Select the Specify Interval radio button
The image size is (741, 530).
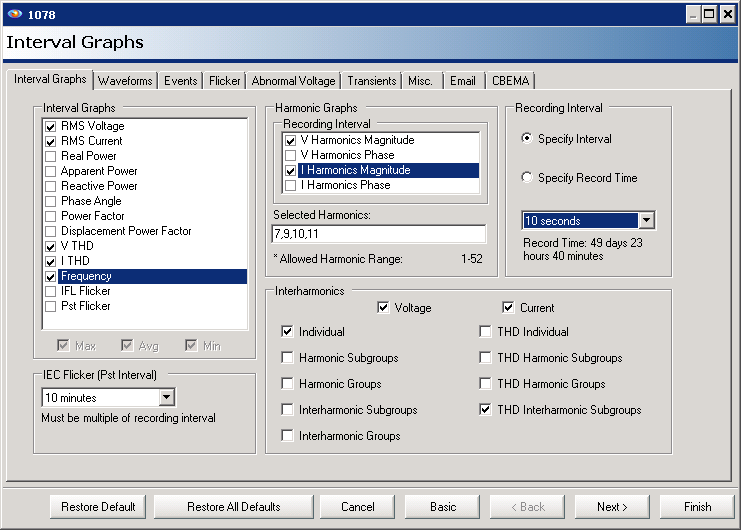coord(526,138)
